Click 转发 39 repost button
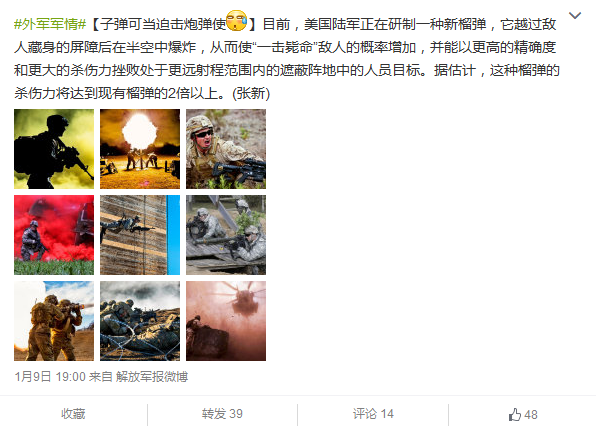The height and width of the screenshot is (433, 596). pyautogui.click(x=222, y=414)
